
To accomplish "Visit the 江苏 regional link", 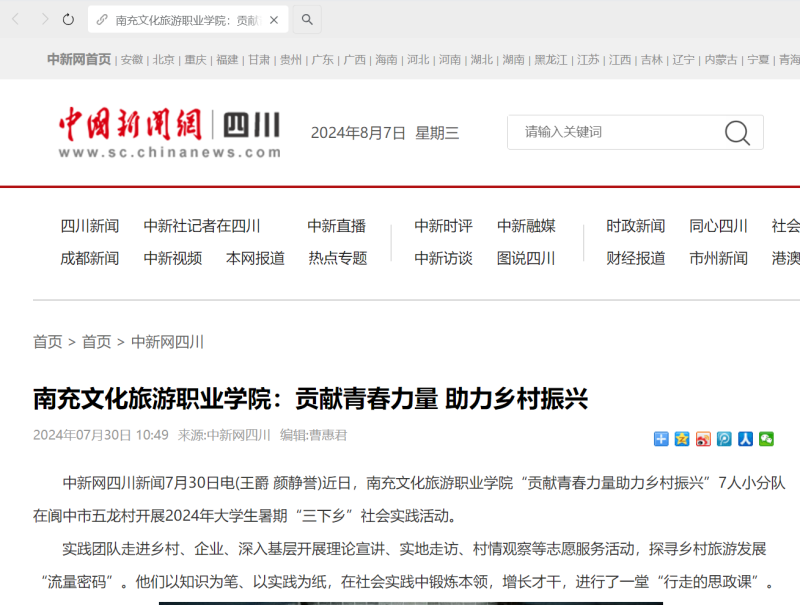I will [x=588, y=60].
